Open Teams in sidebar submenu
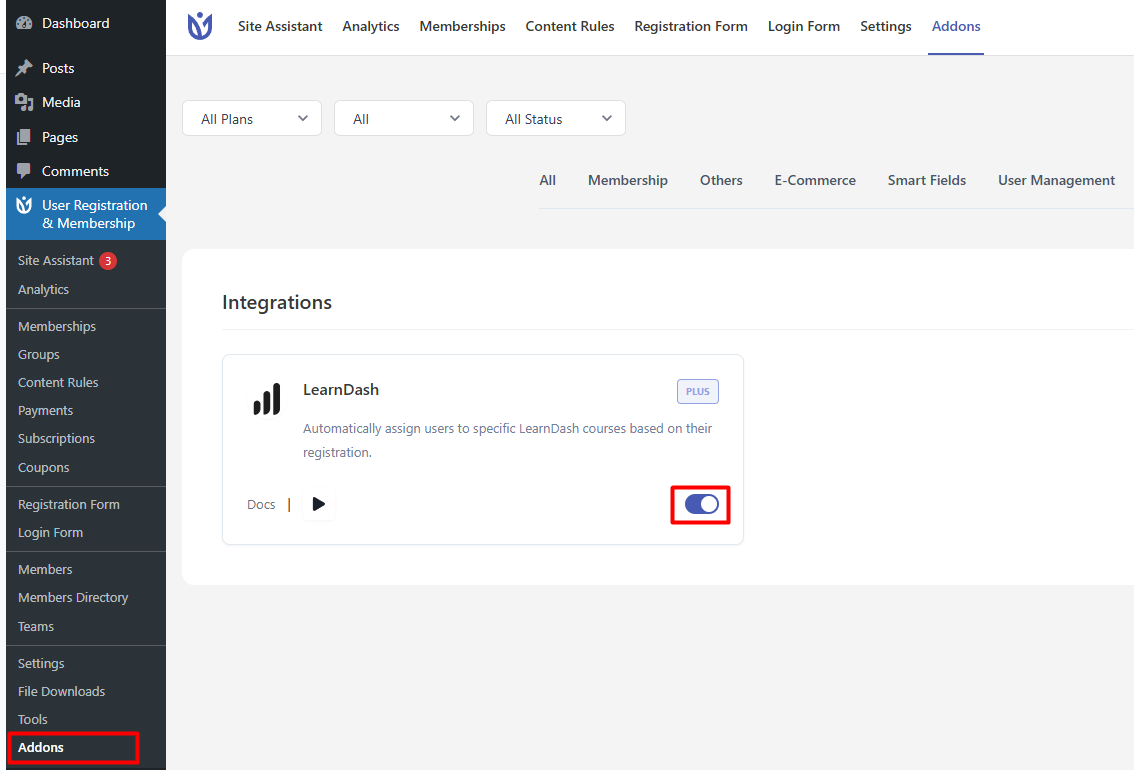Viewport: 1134px width, 770px height. pyautogui.click(x=36, y=627)
